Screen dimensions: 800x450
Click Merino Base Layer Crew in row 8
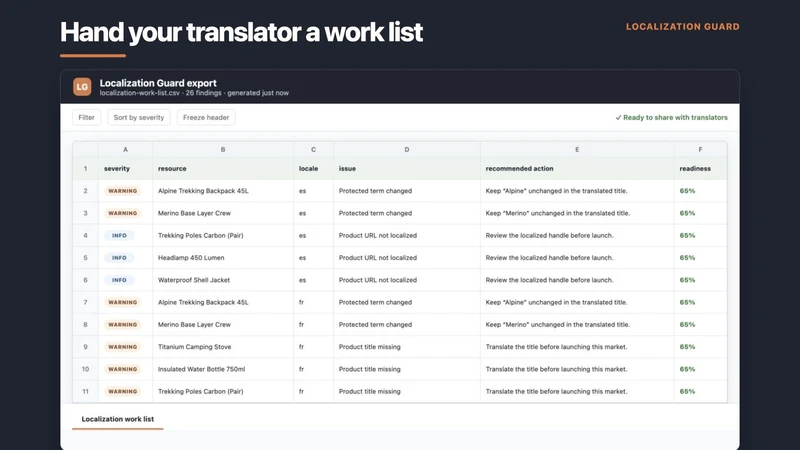(x=194, y=324)
